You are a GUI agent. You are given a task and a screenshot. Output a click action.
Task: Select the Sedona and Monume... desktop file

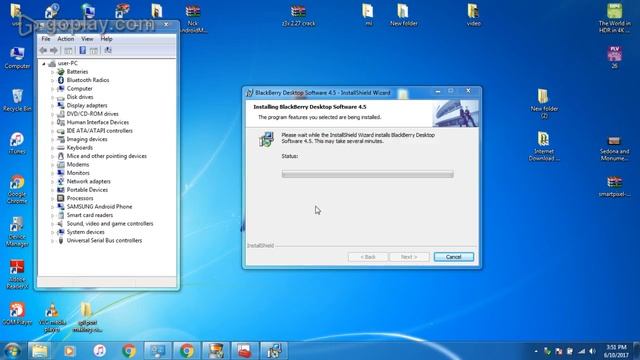pyautogui.click(x=614, y=148)
